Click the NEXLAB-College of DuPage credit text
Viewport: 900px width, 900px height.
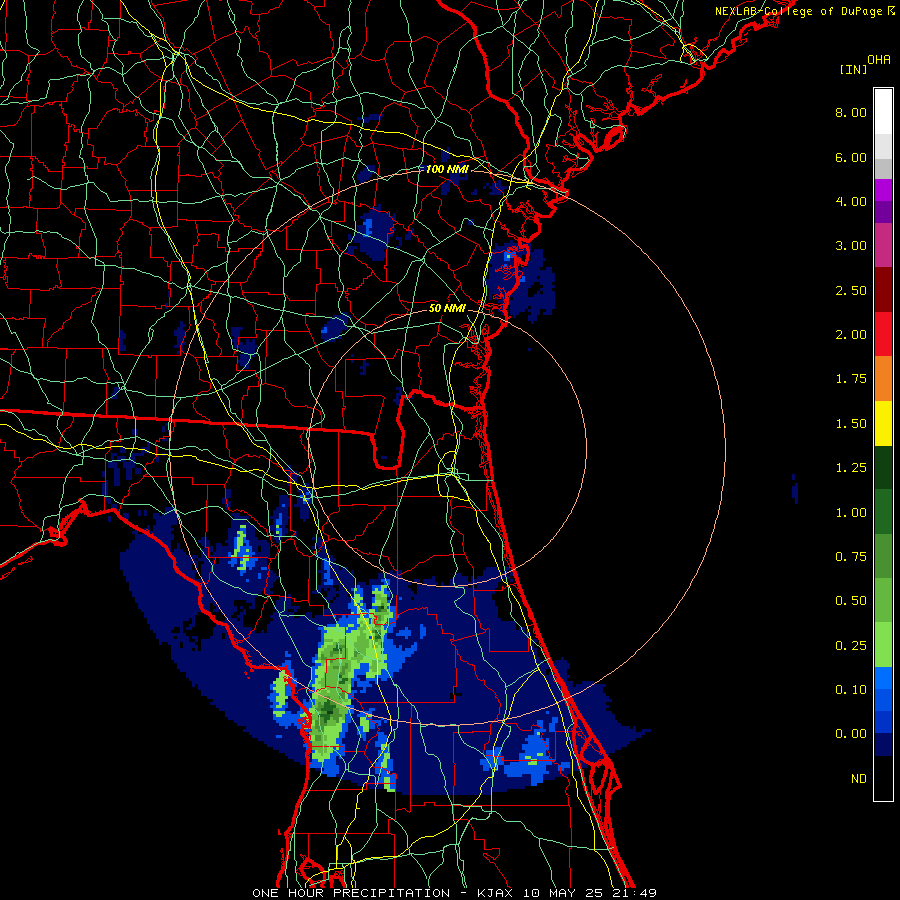coord(804,11)
